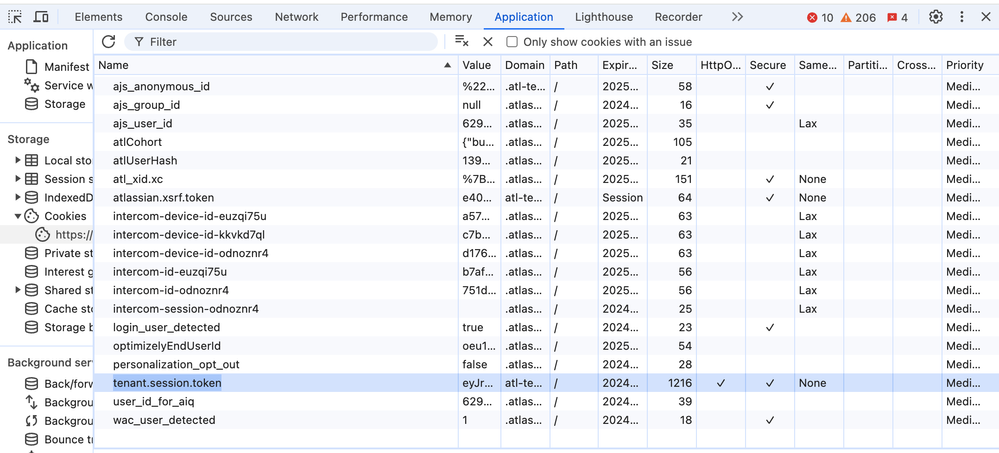Image resolution: width=999 pixels, height=453 pixels.
Task: Click Back/forward cache database icon
Action: click(31, 384)
